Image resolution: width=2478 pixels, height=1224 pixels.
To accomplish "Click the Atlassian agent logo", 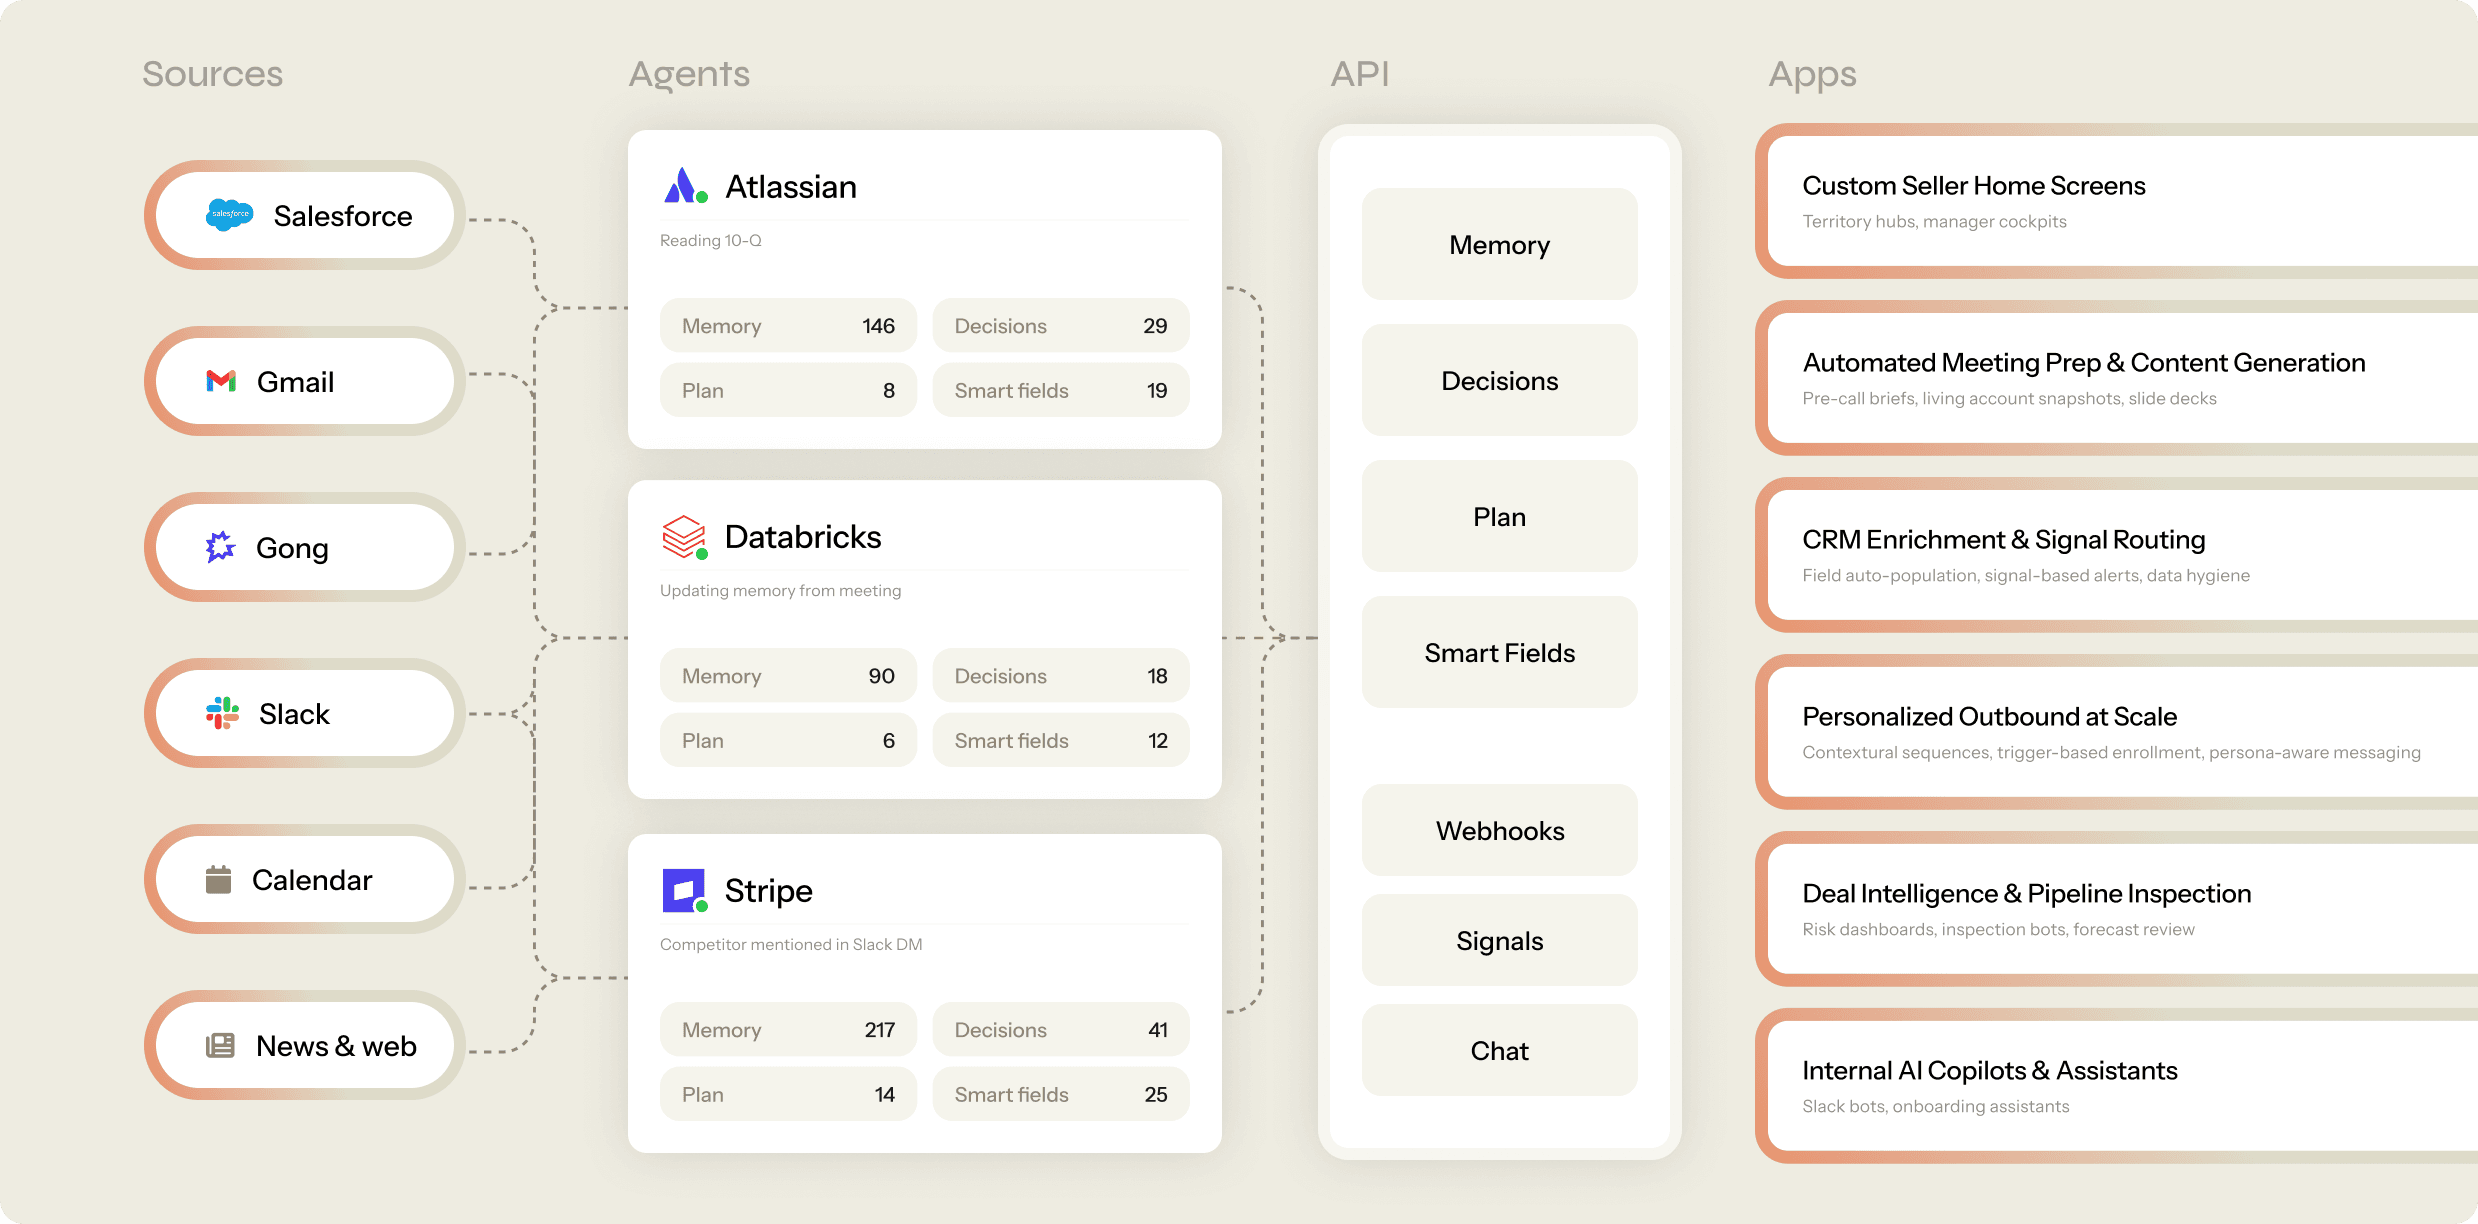I will (x=684, y=186).
